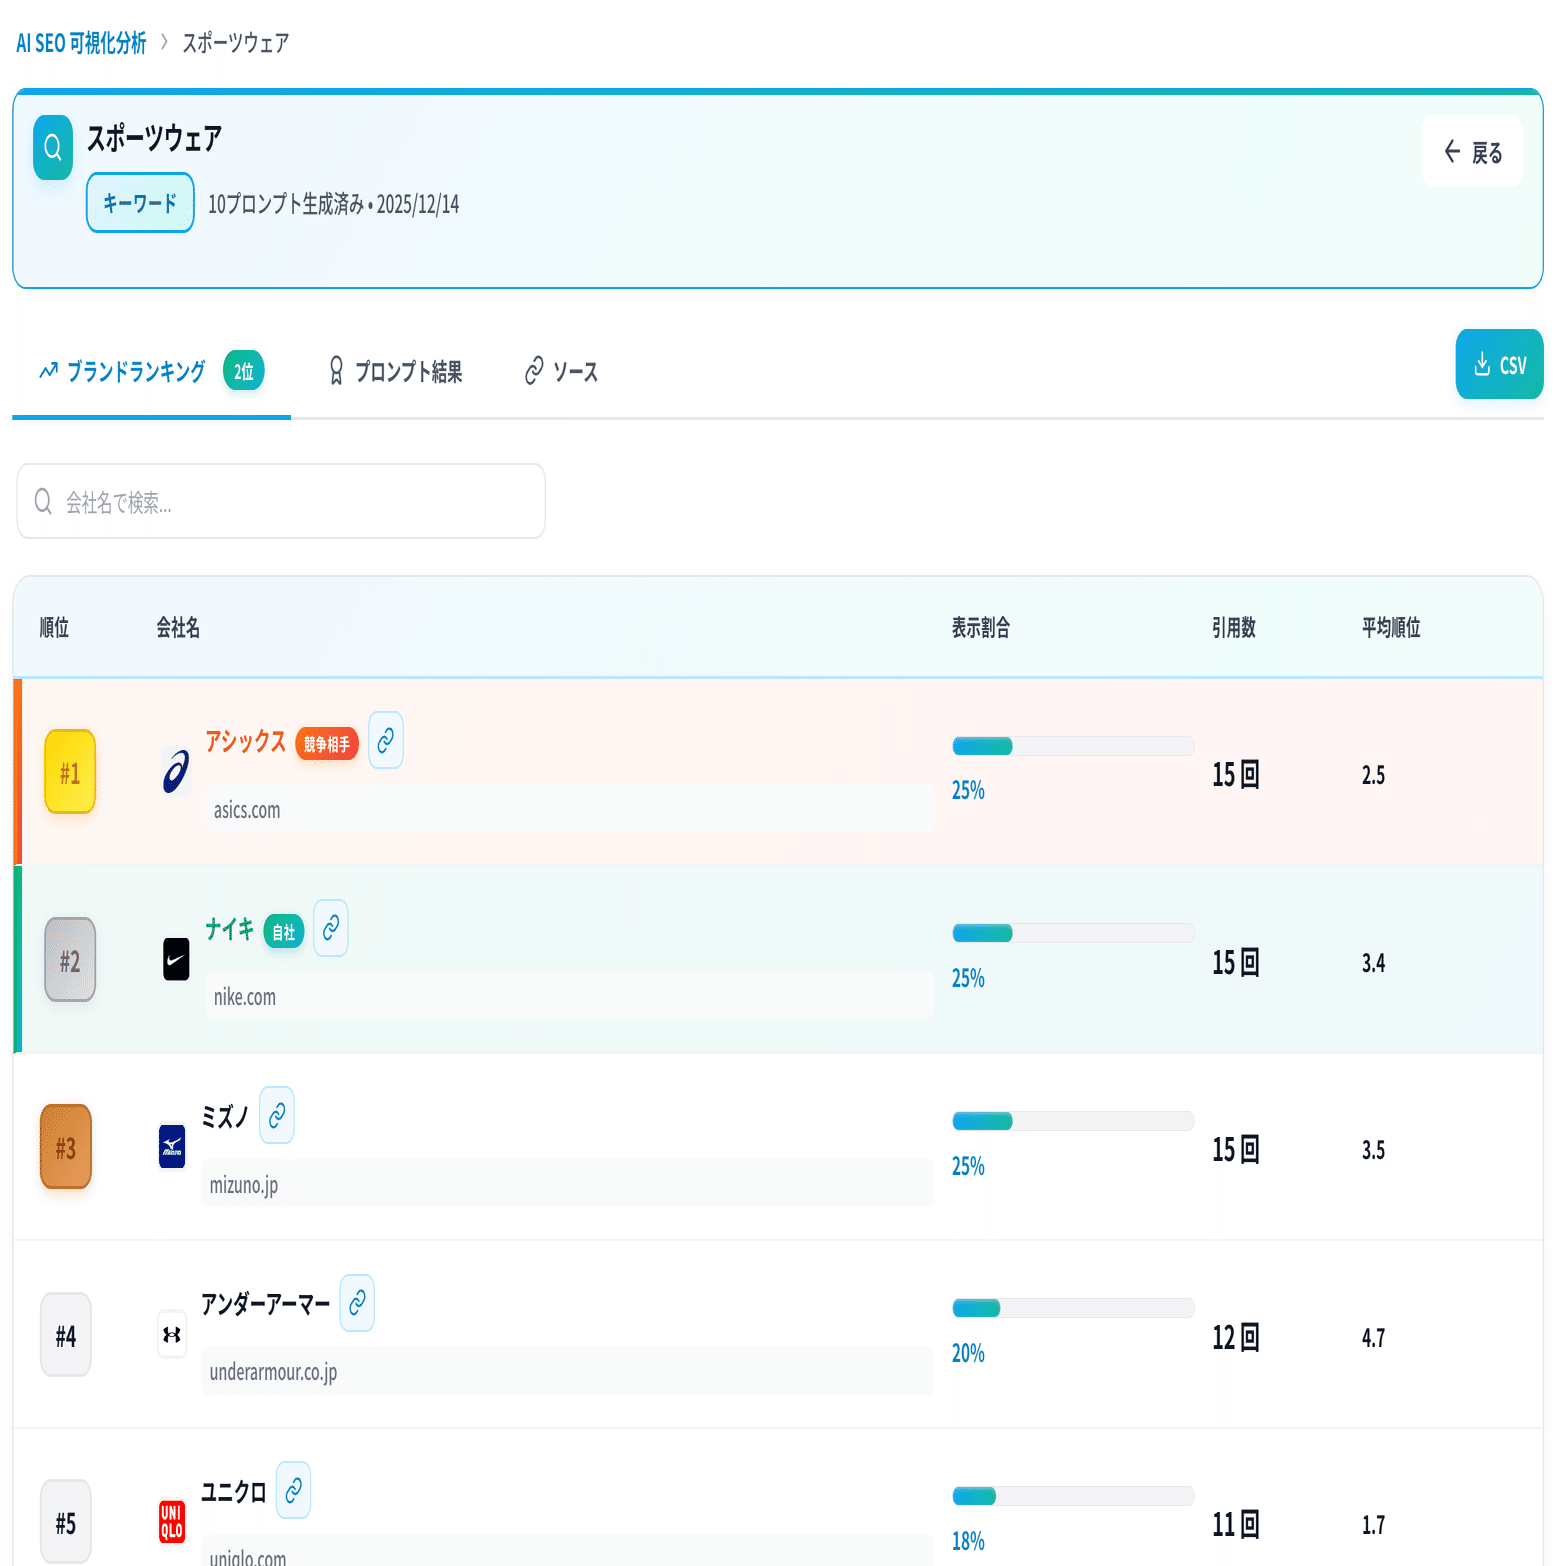Click the ASICS brand logo

click(x=176, y=772)
